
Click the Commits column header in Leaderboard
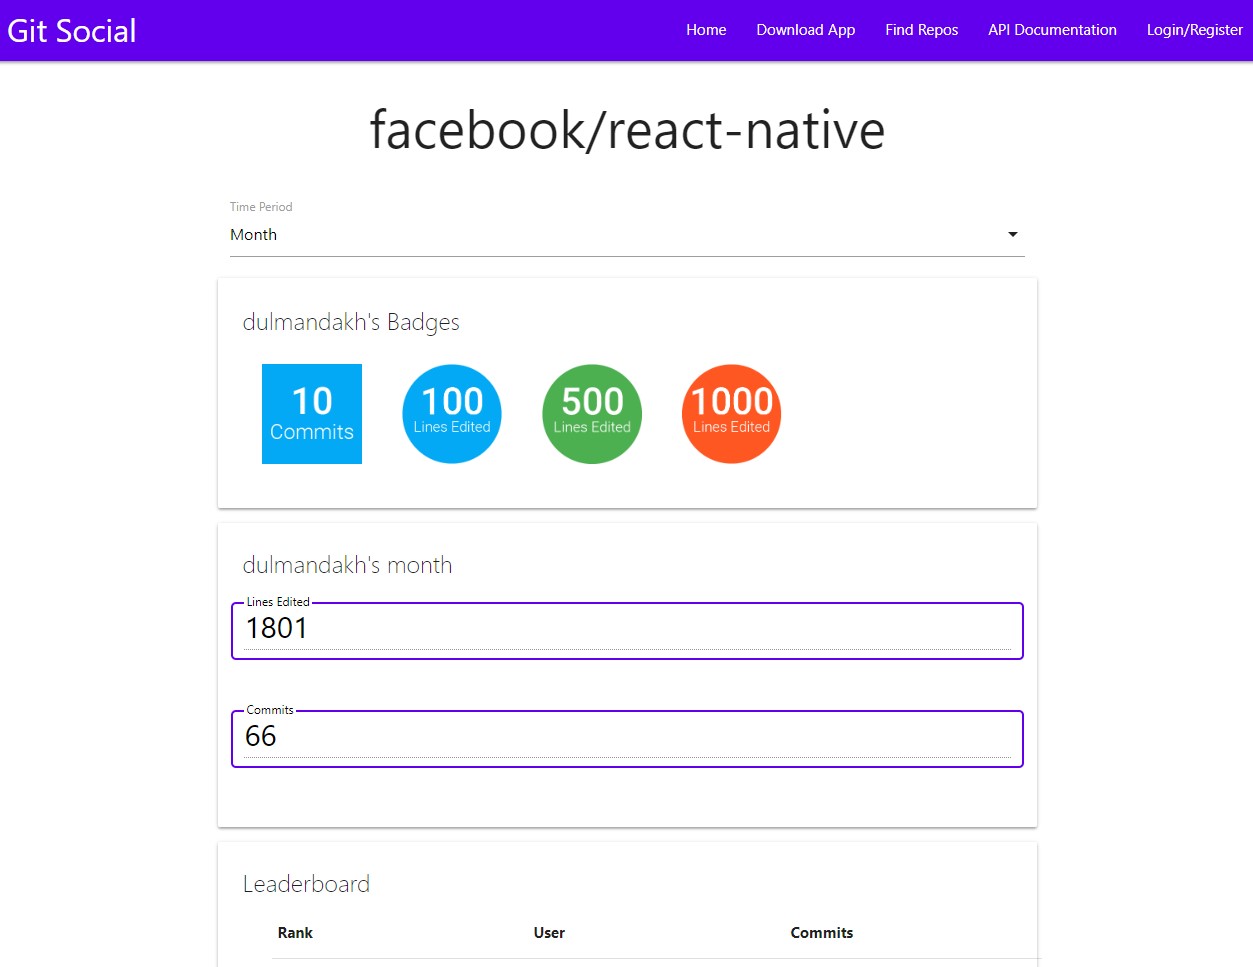(x=822, y=933)
